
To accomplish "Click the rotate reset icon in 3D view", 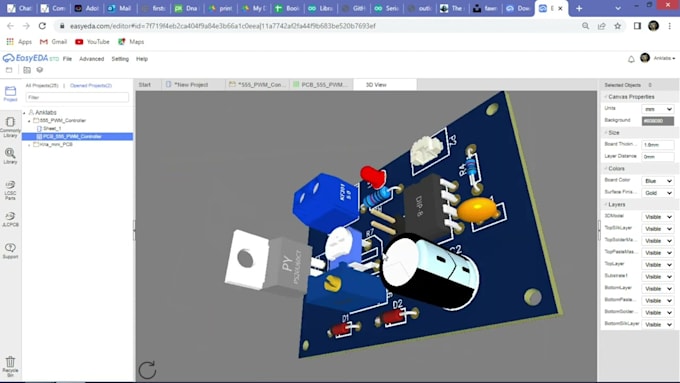I will (147, 370).
